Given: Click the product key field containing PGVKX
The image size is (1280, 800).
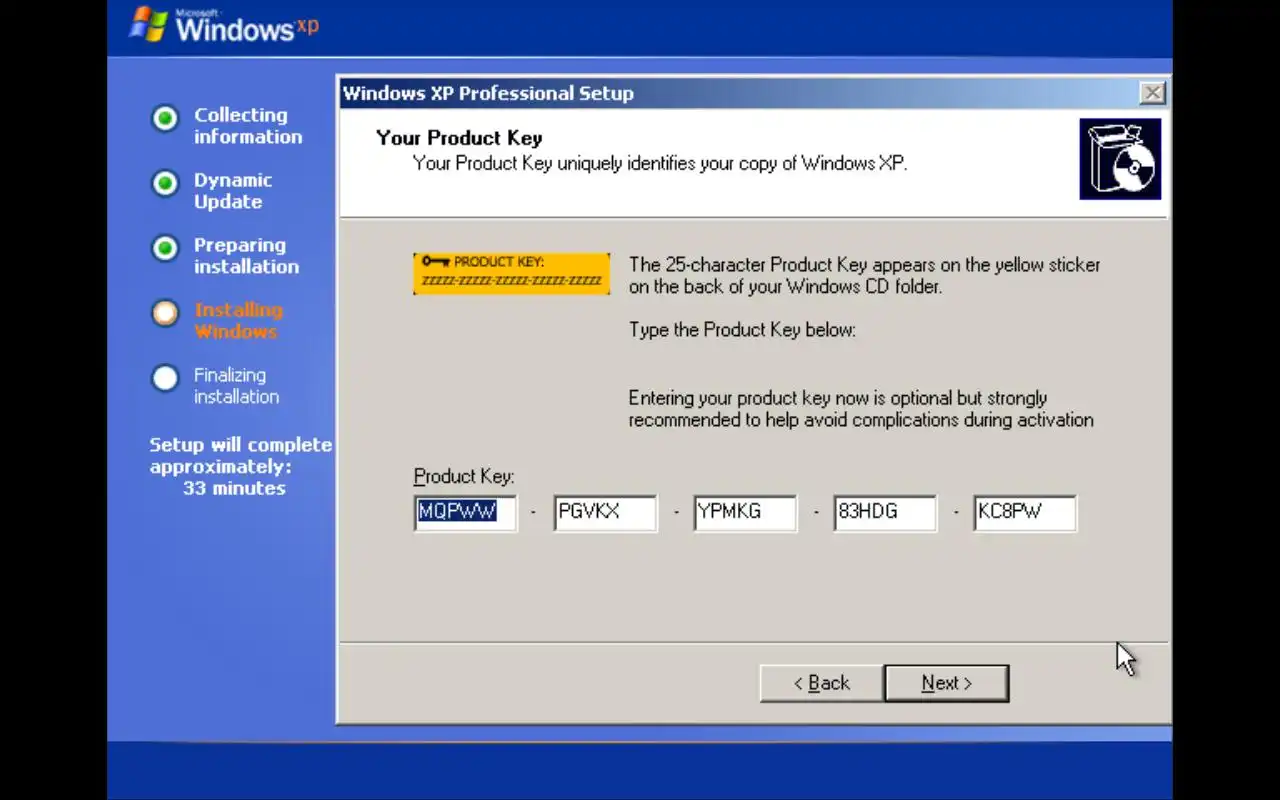Looking at the screenshot, I should coord(605,512).
